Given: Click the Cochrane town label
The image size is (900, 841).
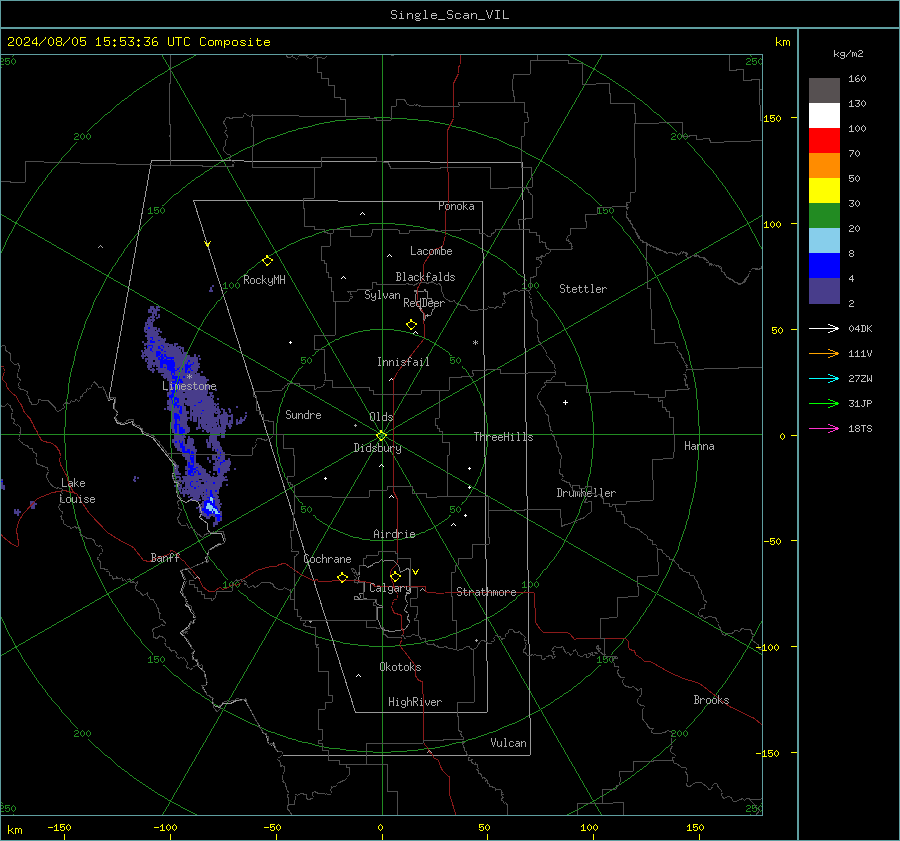Looking at the screenshot, I should [327, 559].
